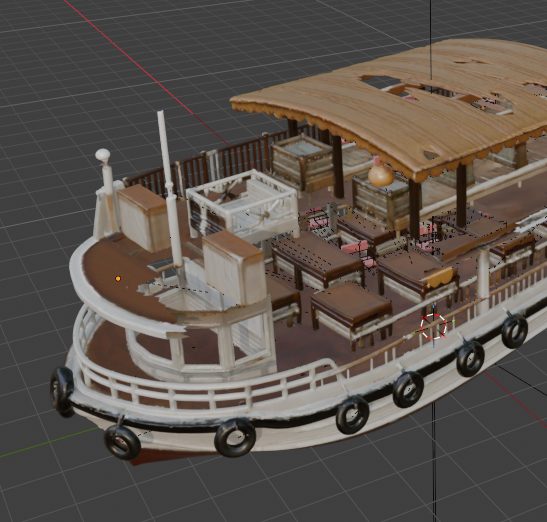
Task: Select the white lattice daybed on deck
Action: [243, 205]
